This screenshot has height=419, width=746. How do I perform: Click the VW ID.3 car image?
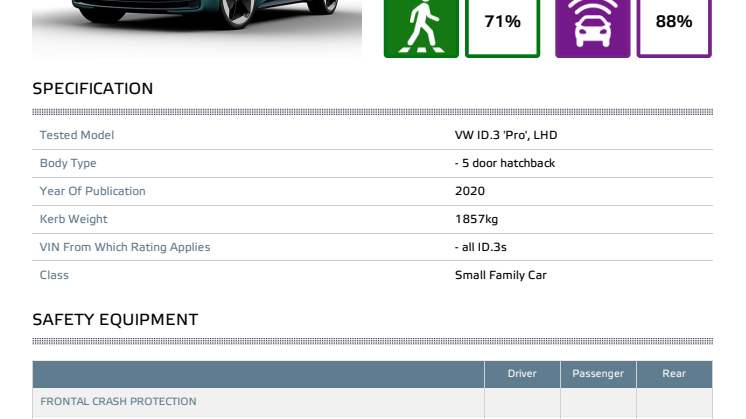point(197,29)
